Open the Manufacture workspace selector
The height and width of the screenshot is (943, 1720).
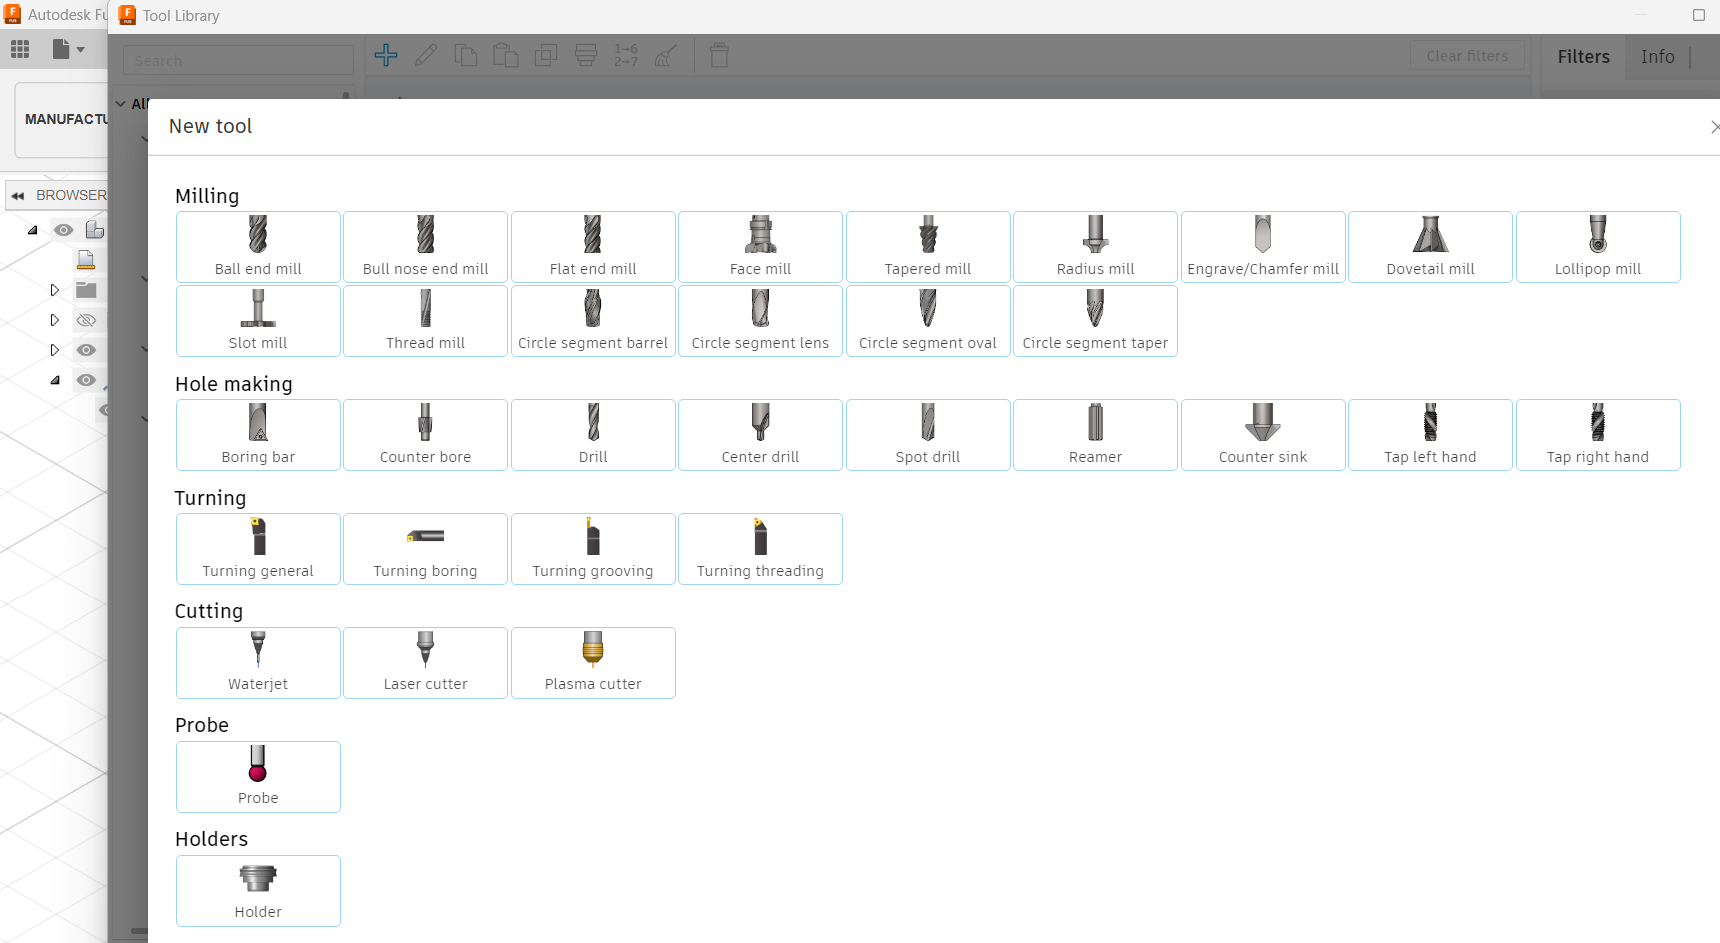(62, 119)
